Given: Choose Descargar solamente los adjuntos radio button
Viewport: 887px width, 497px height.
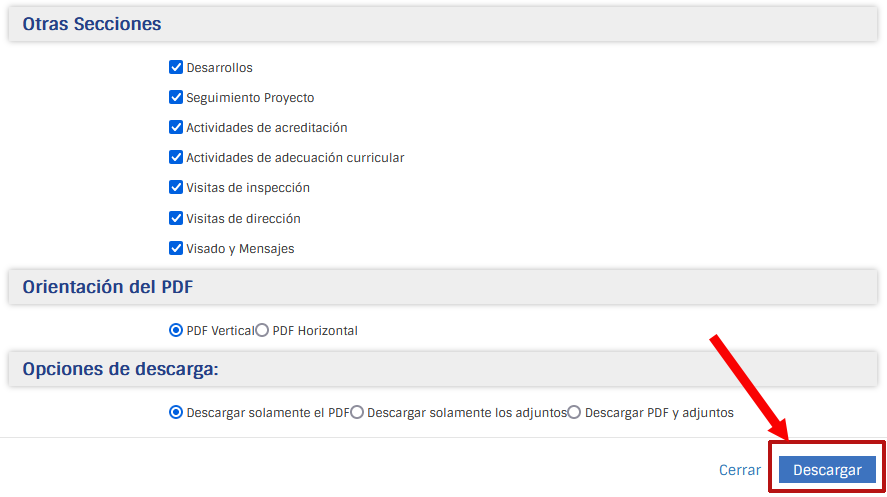Looking at the screenshot, I should coord(357,412).
